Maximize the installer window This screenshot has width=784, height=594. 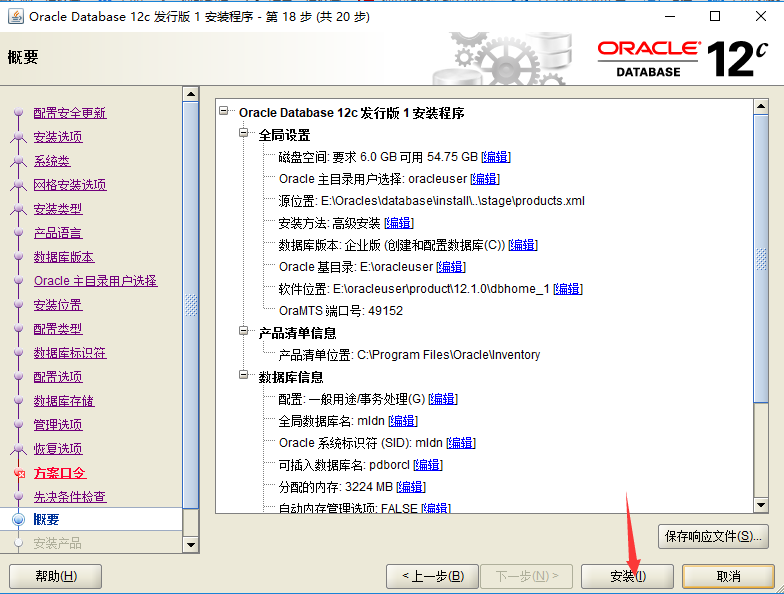coord(715,16)
